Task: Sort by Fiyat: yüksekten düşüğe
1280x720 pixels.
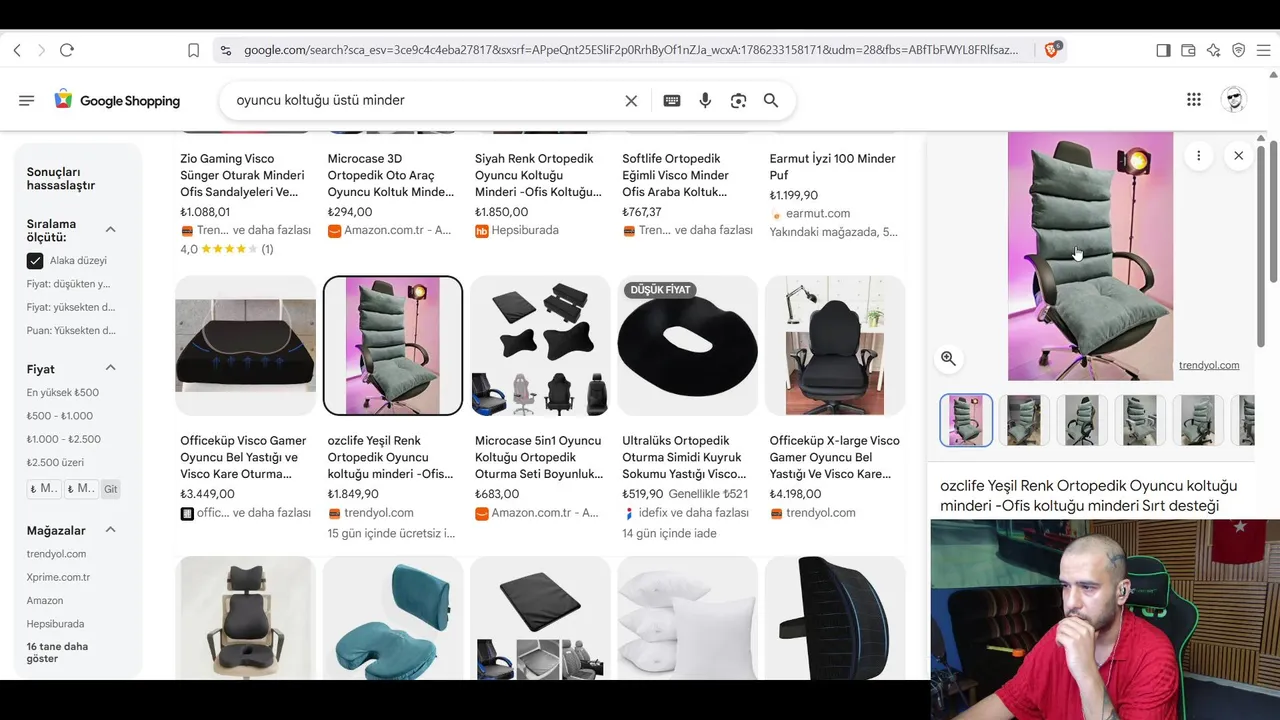Action: click(71, 307)
